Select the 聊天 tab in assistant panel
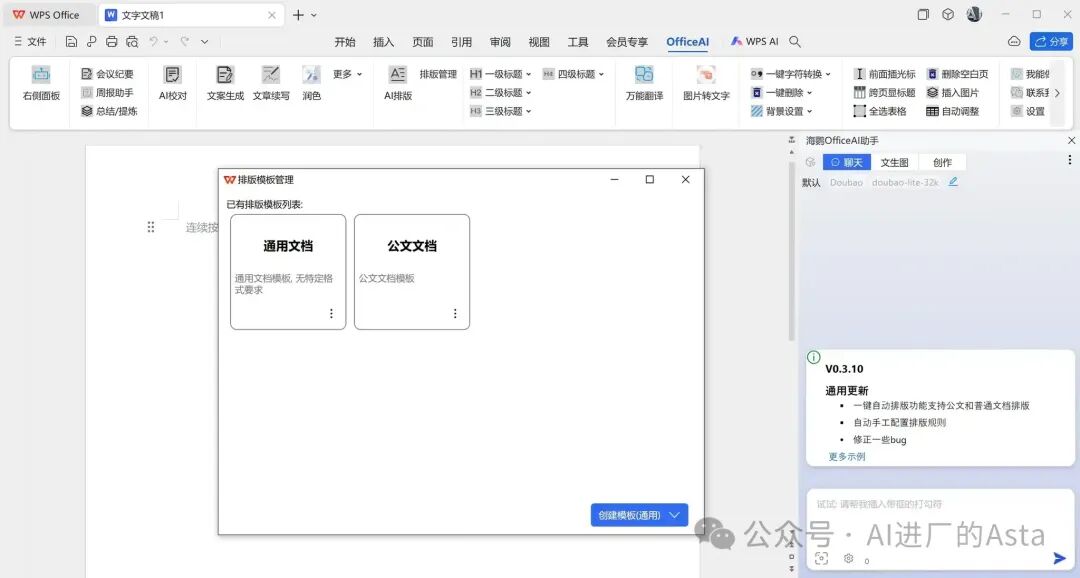1080x578 pixels. (x=847, y=163)
